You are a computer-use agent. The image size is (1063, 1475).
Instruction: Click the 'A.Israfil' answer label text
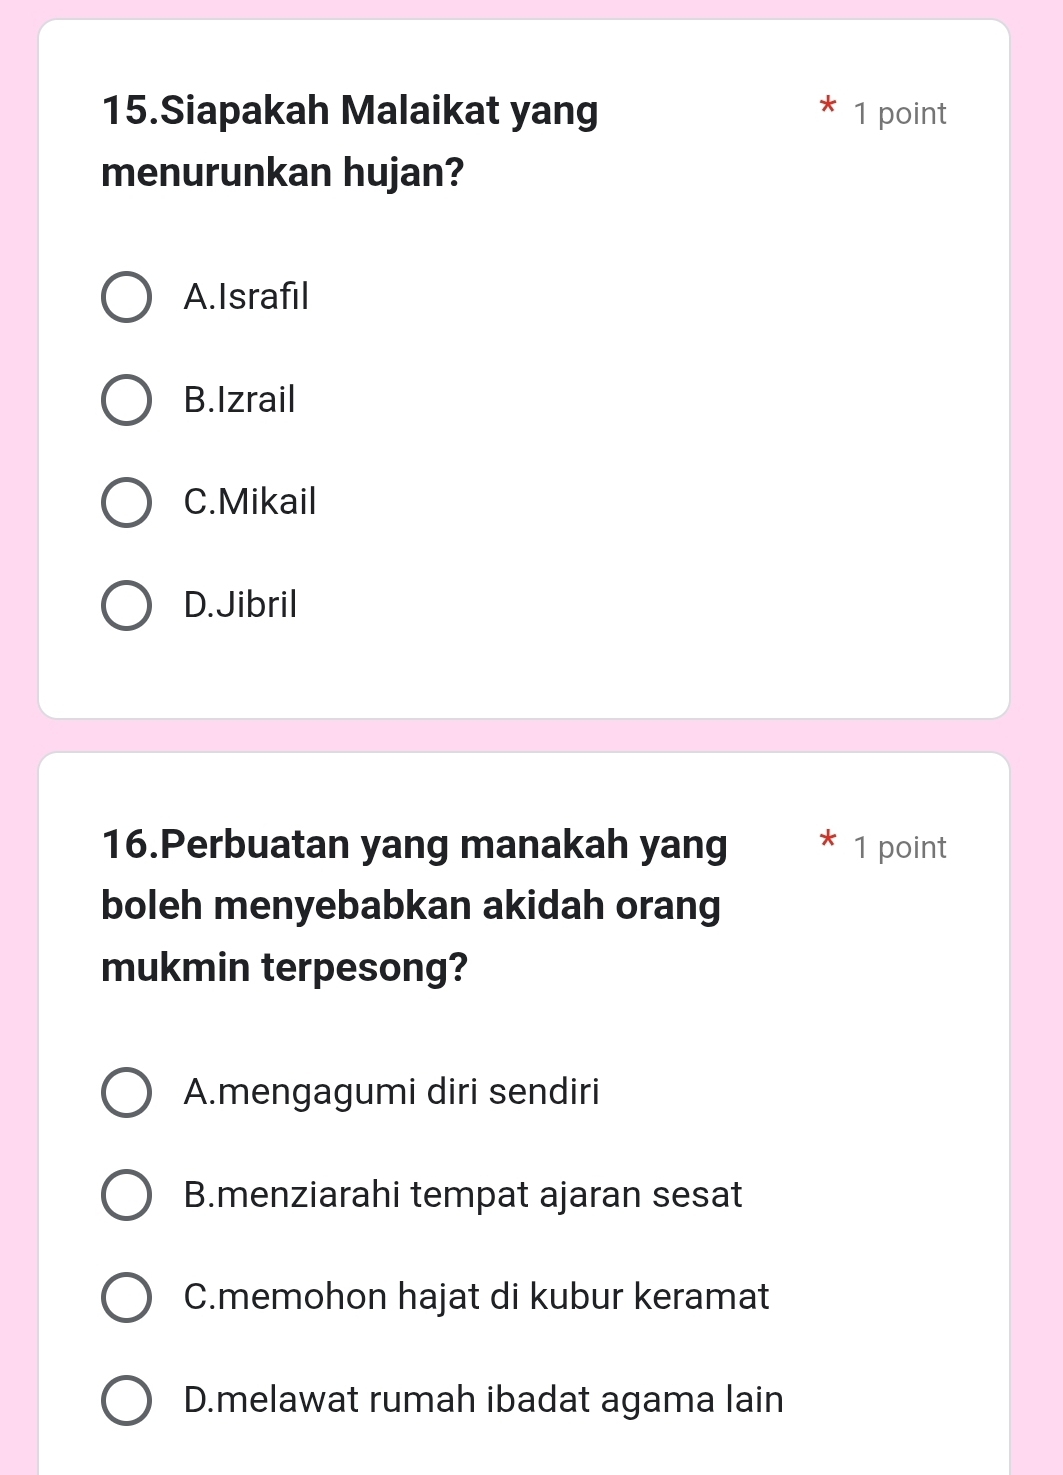click(x=246, y=297)
